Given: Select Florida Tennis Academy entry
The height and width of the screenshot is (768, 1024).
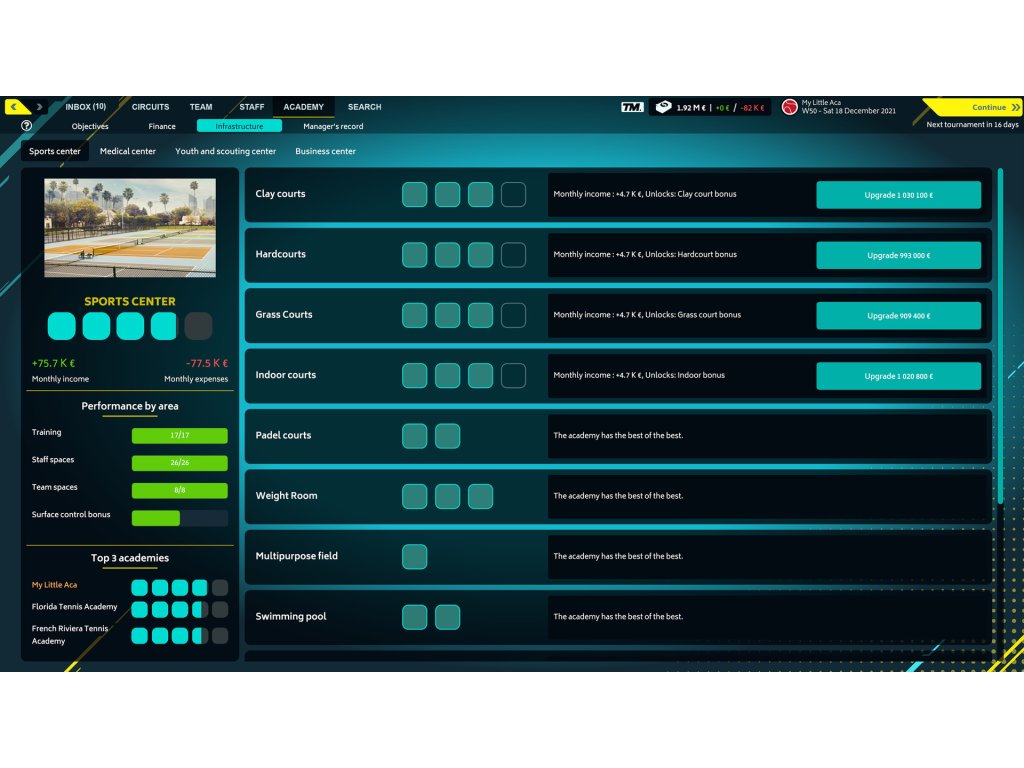Looking at the screenshot, I should tap(74, 607).
